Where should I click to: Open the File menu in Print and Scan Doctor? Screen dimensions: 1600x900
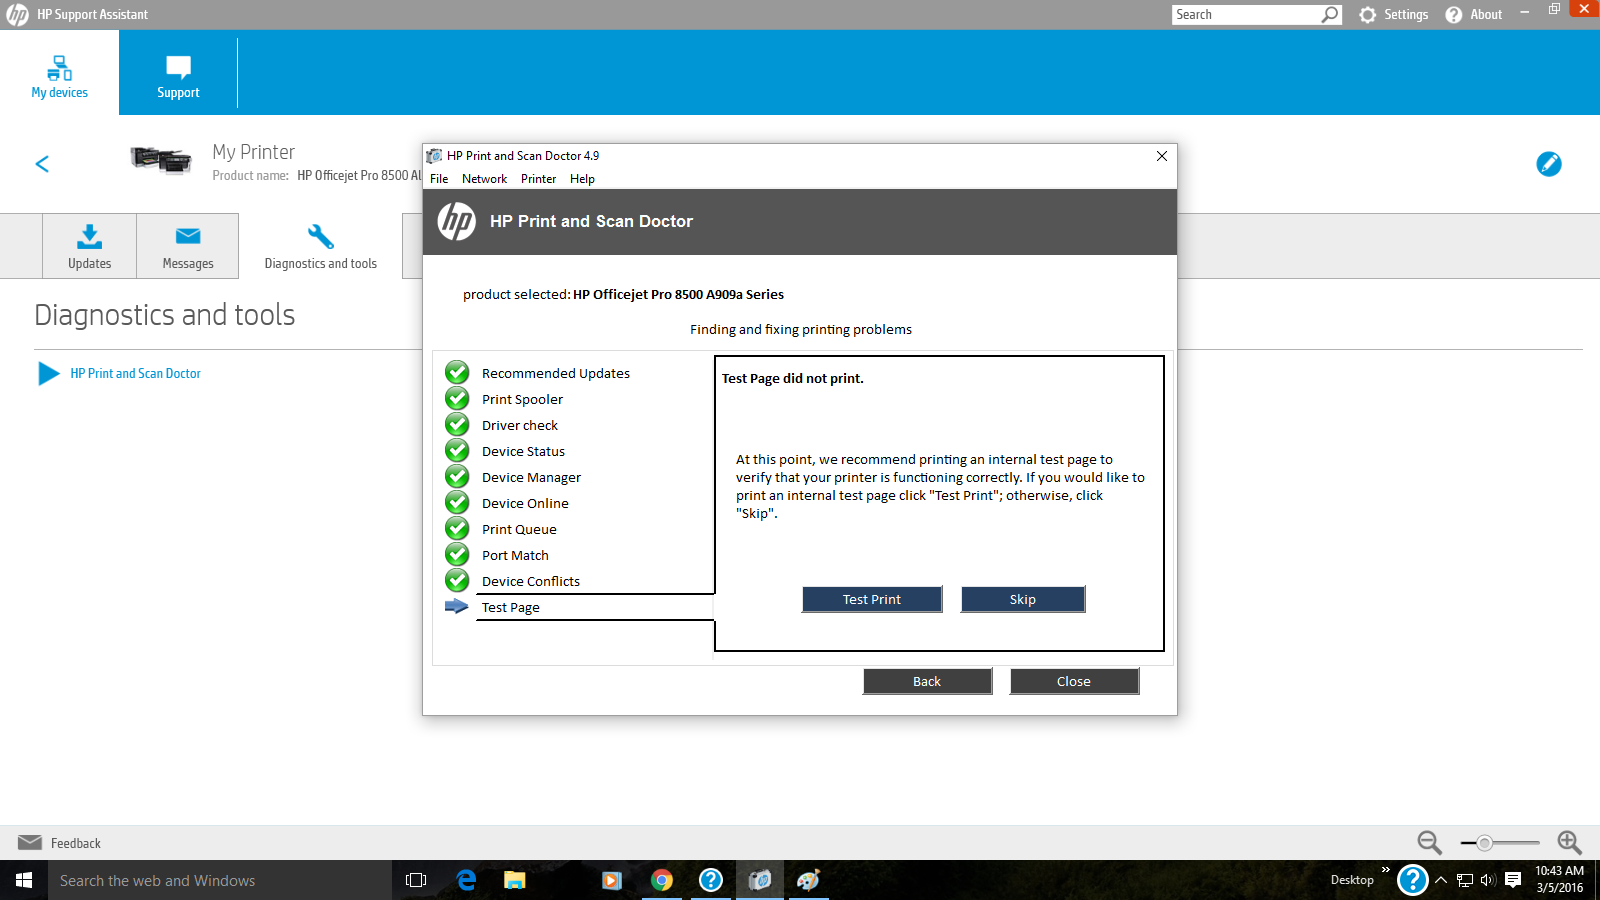point(439,179)
